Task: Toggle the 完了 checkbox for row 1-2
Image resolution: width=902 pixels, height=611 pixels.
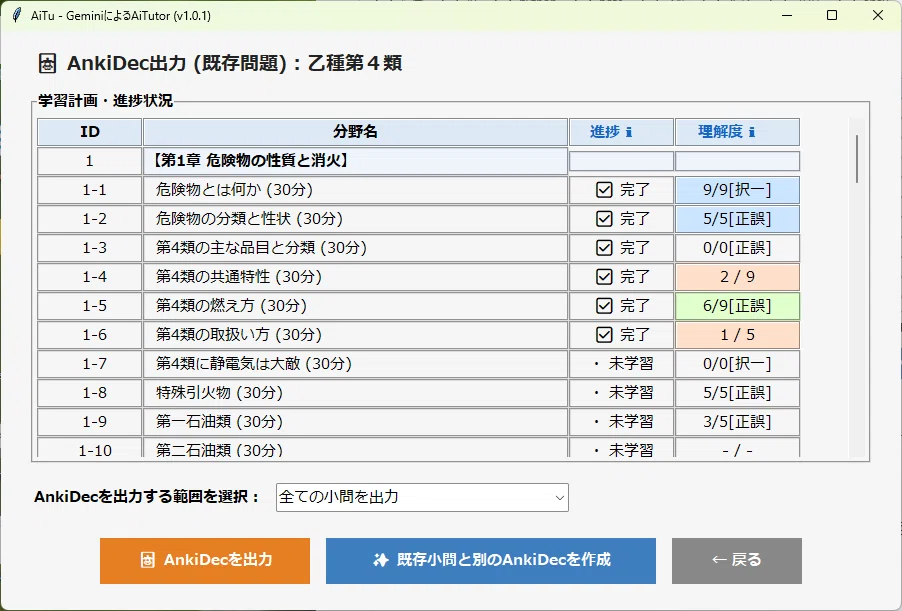Action: (604, 219)
